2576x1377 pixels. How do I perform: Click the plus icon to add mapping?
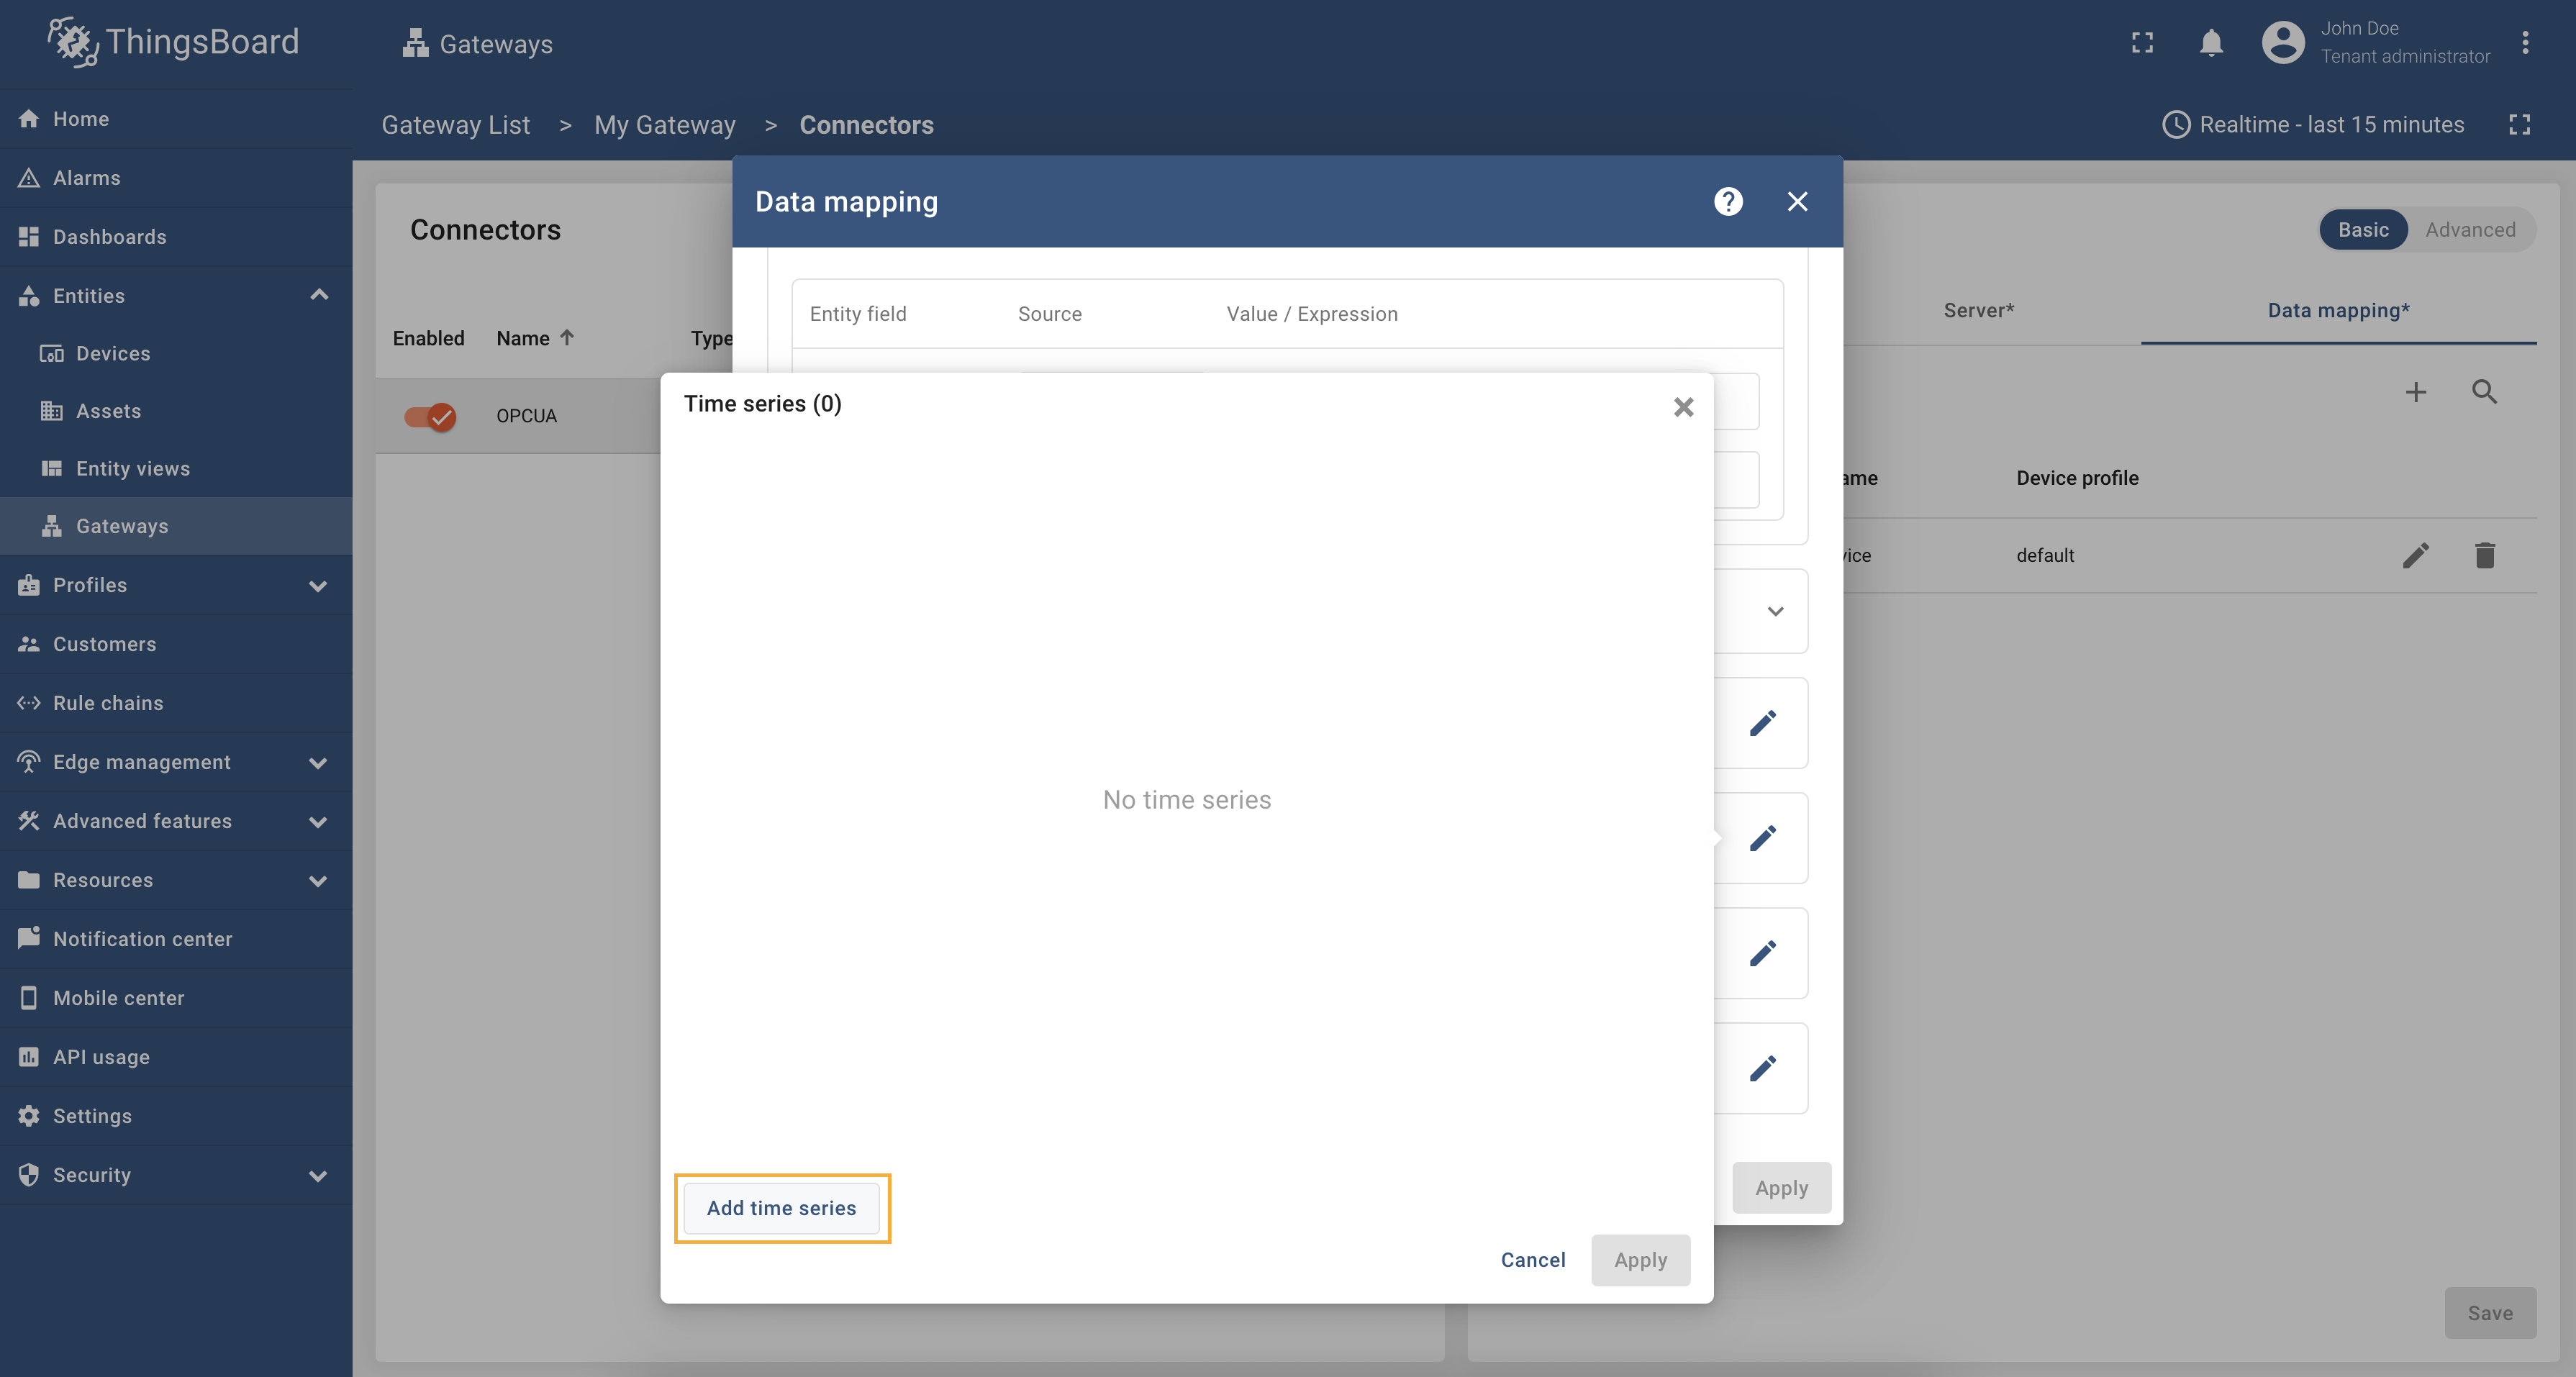(2415, 392)
